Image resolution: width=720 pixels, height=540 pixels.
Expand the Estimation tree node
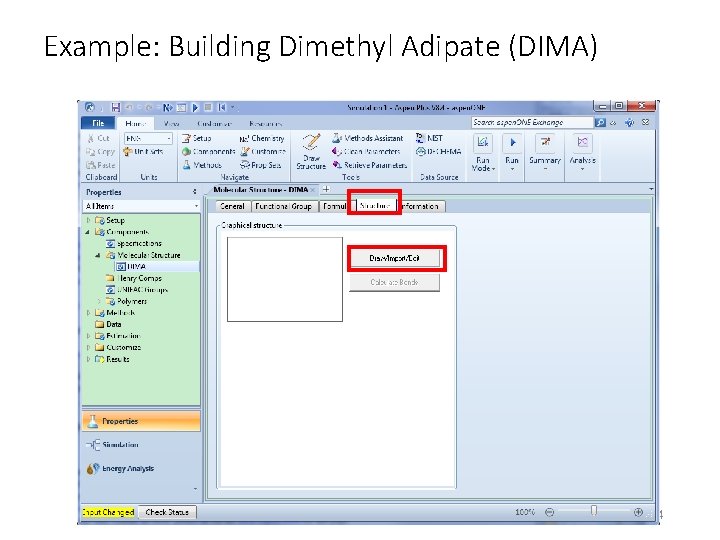(89, 336)
